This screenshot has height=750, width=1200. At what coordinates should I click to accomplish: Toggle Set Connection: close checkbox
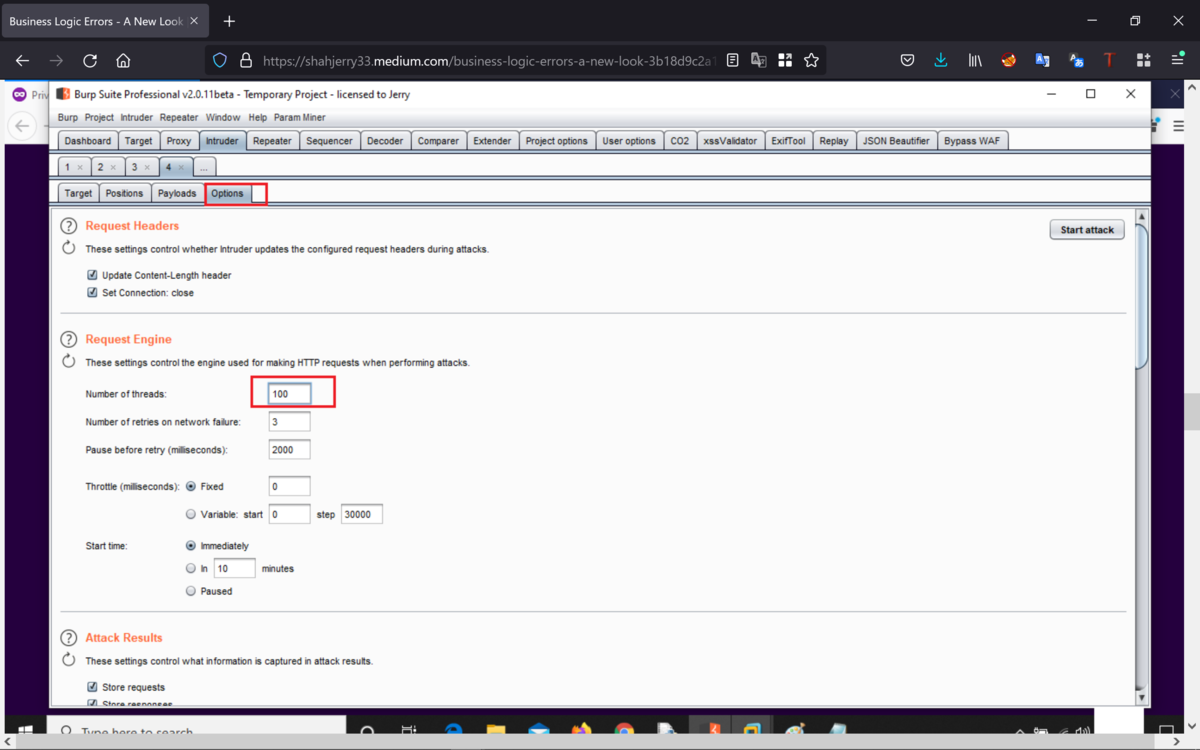click(x=92, y=293)
